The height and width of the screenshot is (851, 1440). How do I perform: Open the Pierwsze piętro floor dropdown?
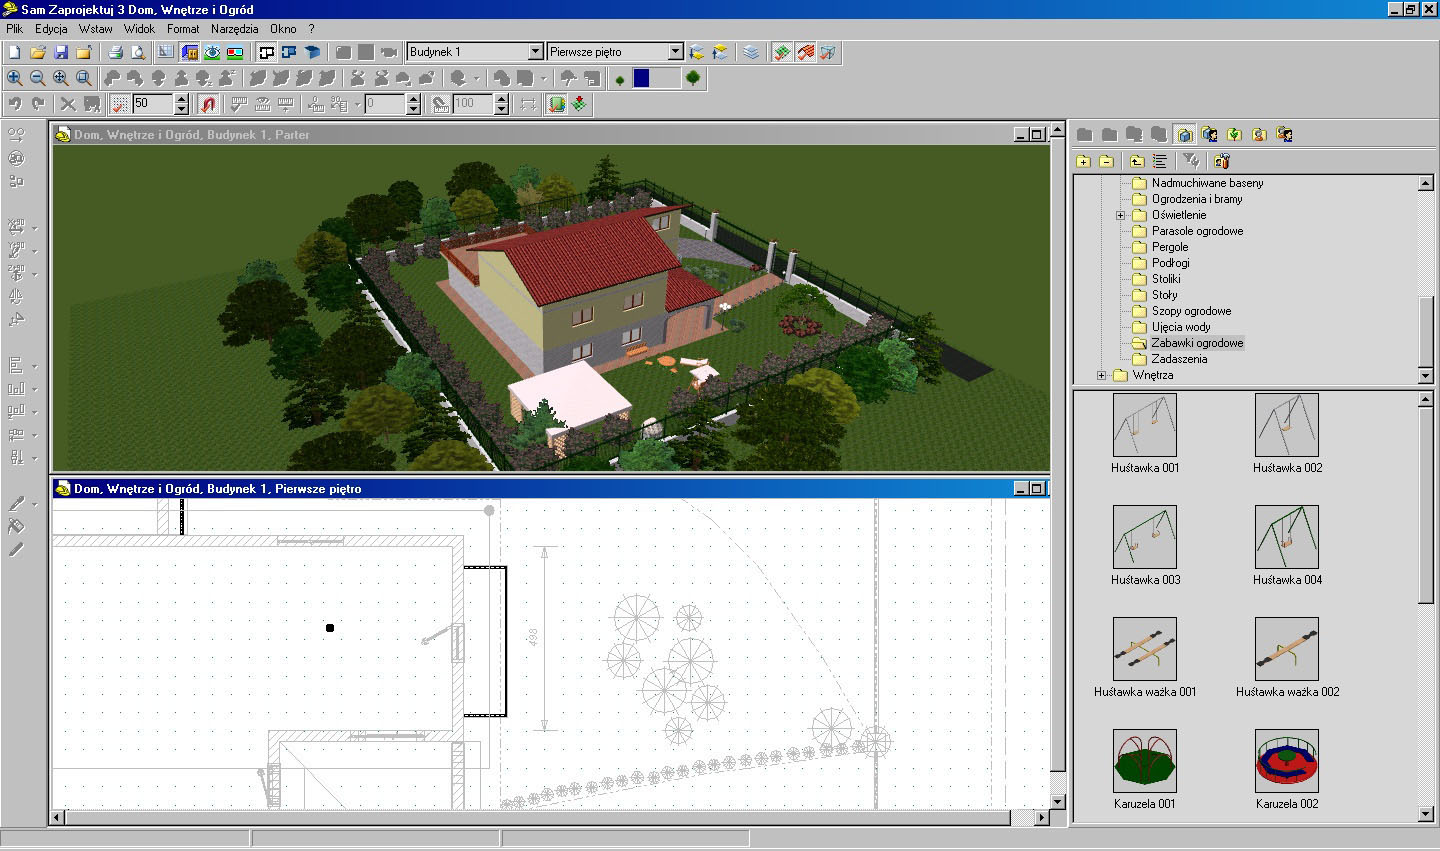point(675,52)
